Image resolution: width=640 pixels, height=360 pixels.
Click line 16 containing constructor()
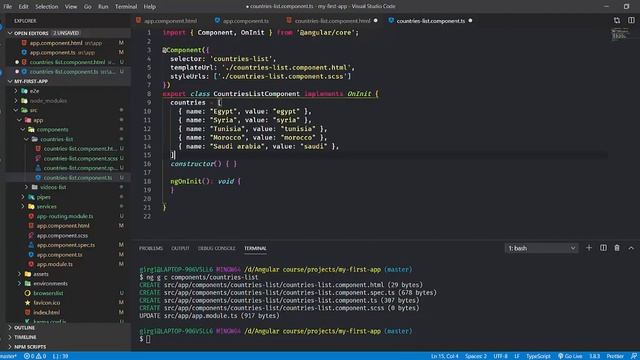(x=203, y=164)
